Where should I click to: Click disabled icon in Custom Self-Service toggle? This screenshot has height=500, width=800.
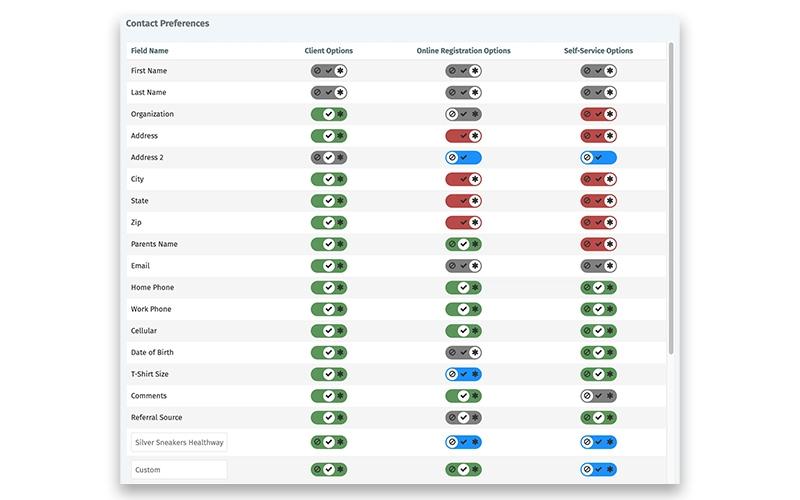[x=587, y=469]
